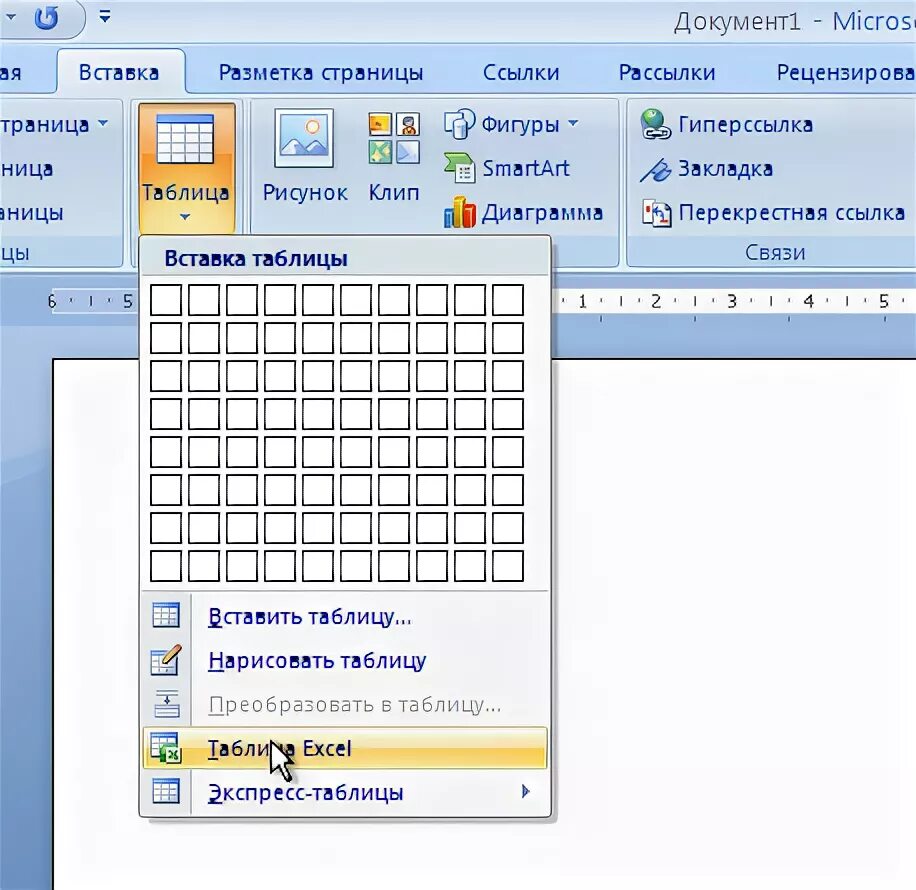Click the Таблица Excel spreadsheet icon

(166, 748)
